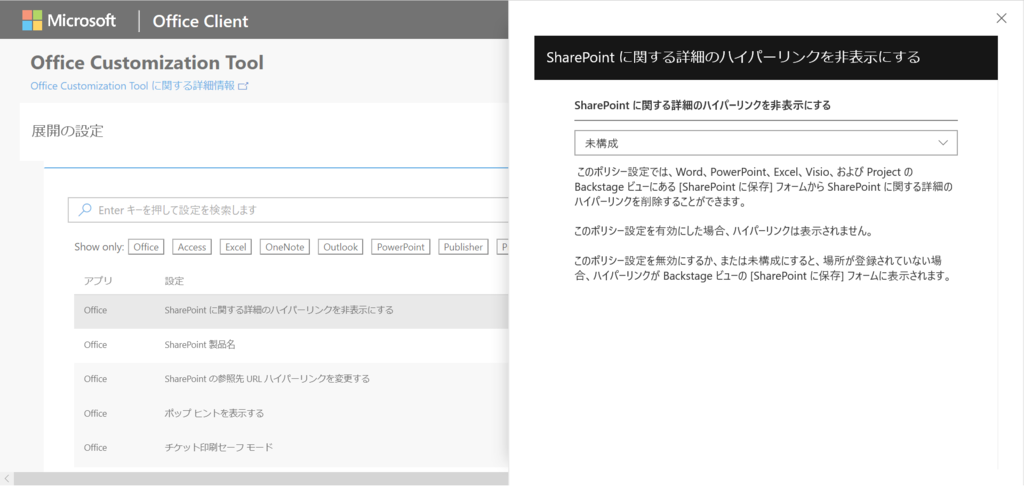Filter settings by Excel

click(x=236, y=247)
